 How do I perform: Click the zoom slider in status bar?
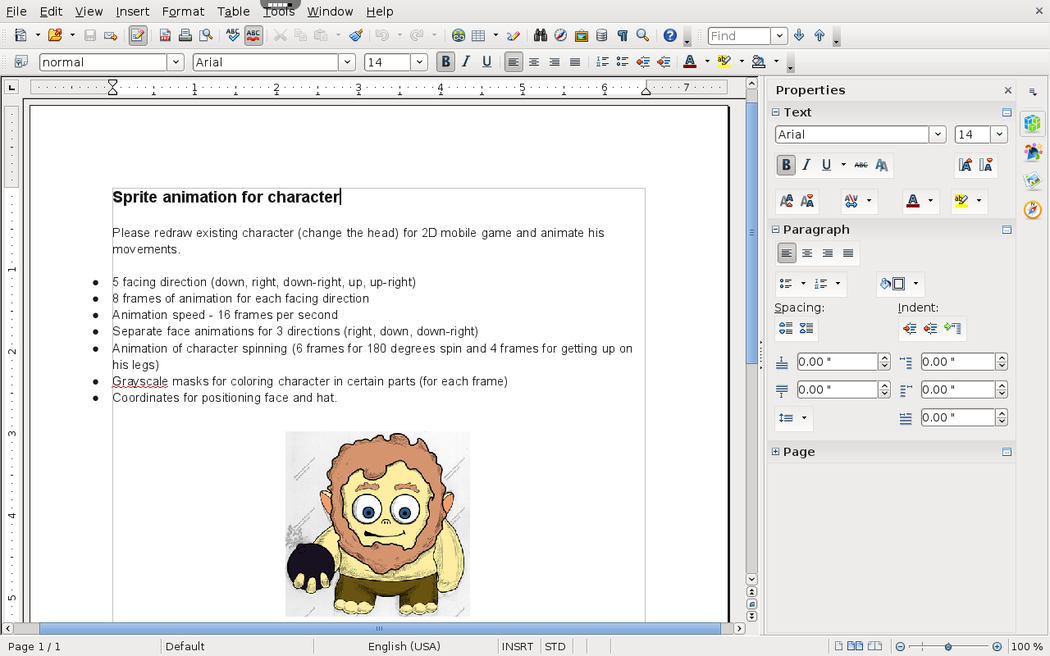click(x=948, y=647)
